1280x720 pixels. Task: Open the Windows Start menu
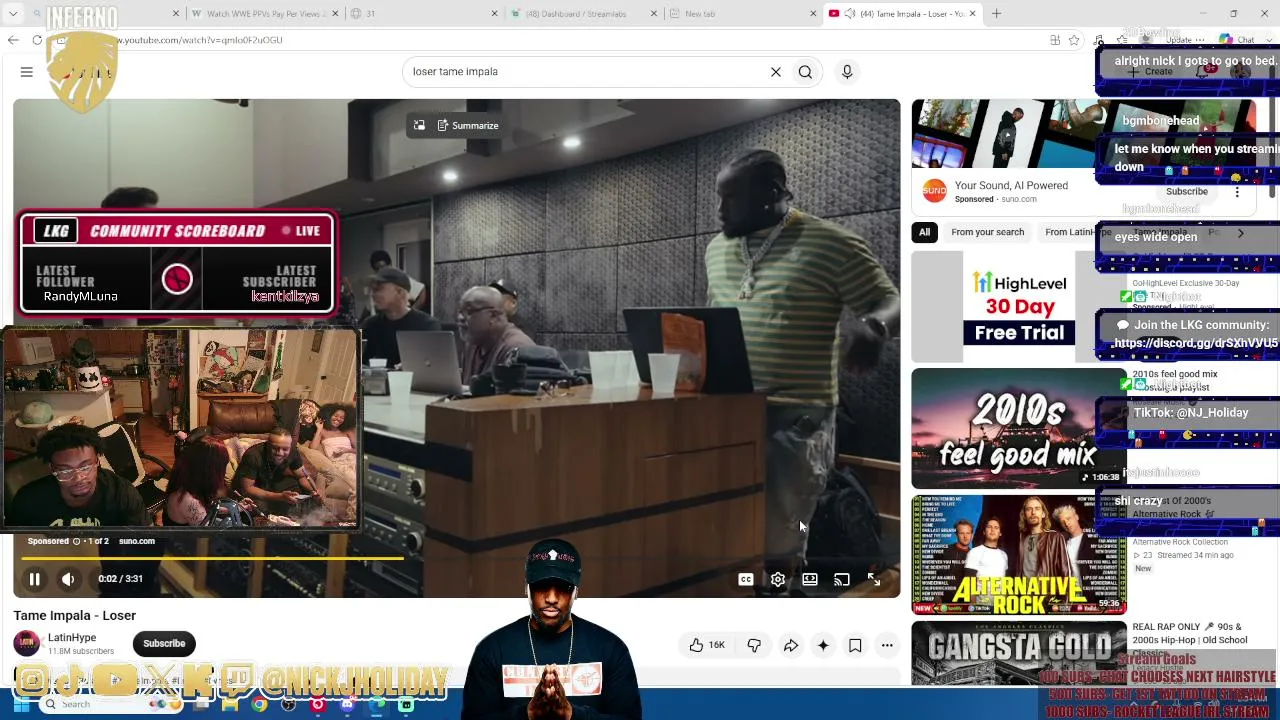click(20, 705)
